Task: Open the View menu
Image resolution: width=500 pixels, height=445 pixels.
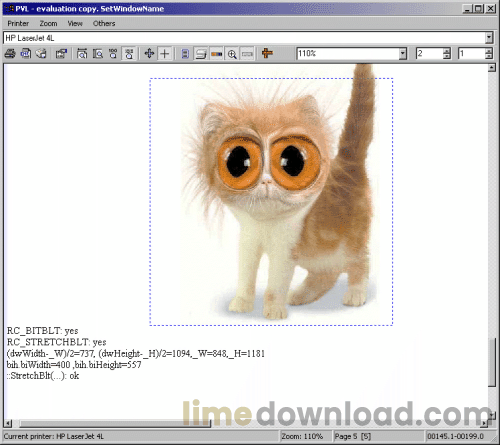Action: (x=75, y=23)
